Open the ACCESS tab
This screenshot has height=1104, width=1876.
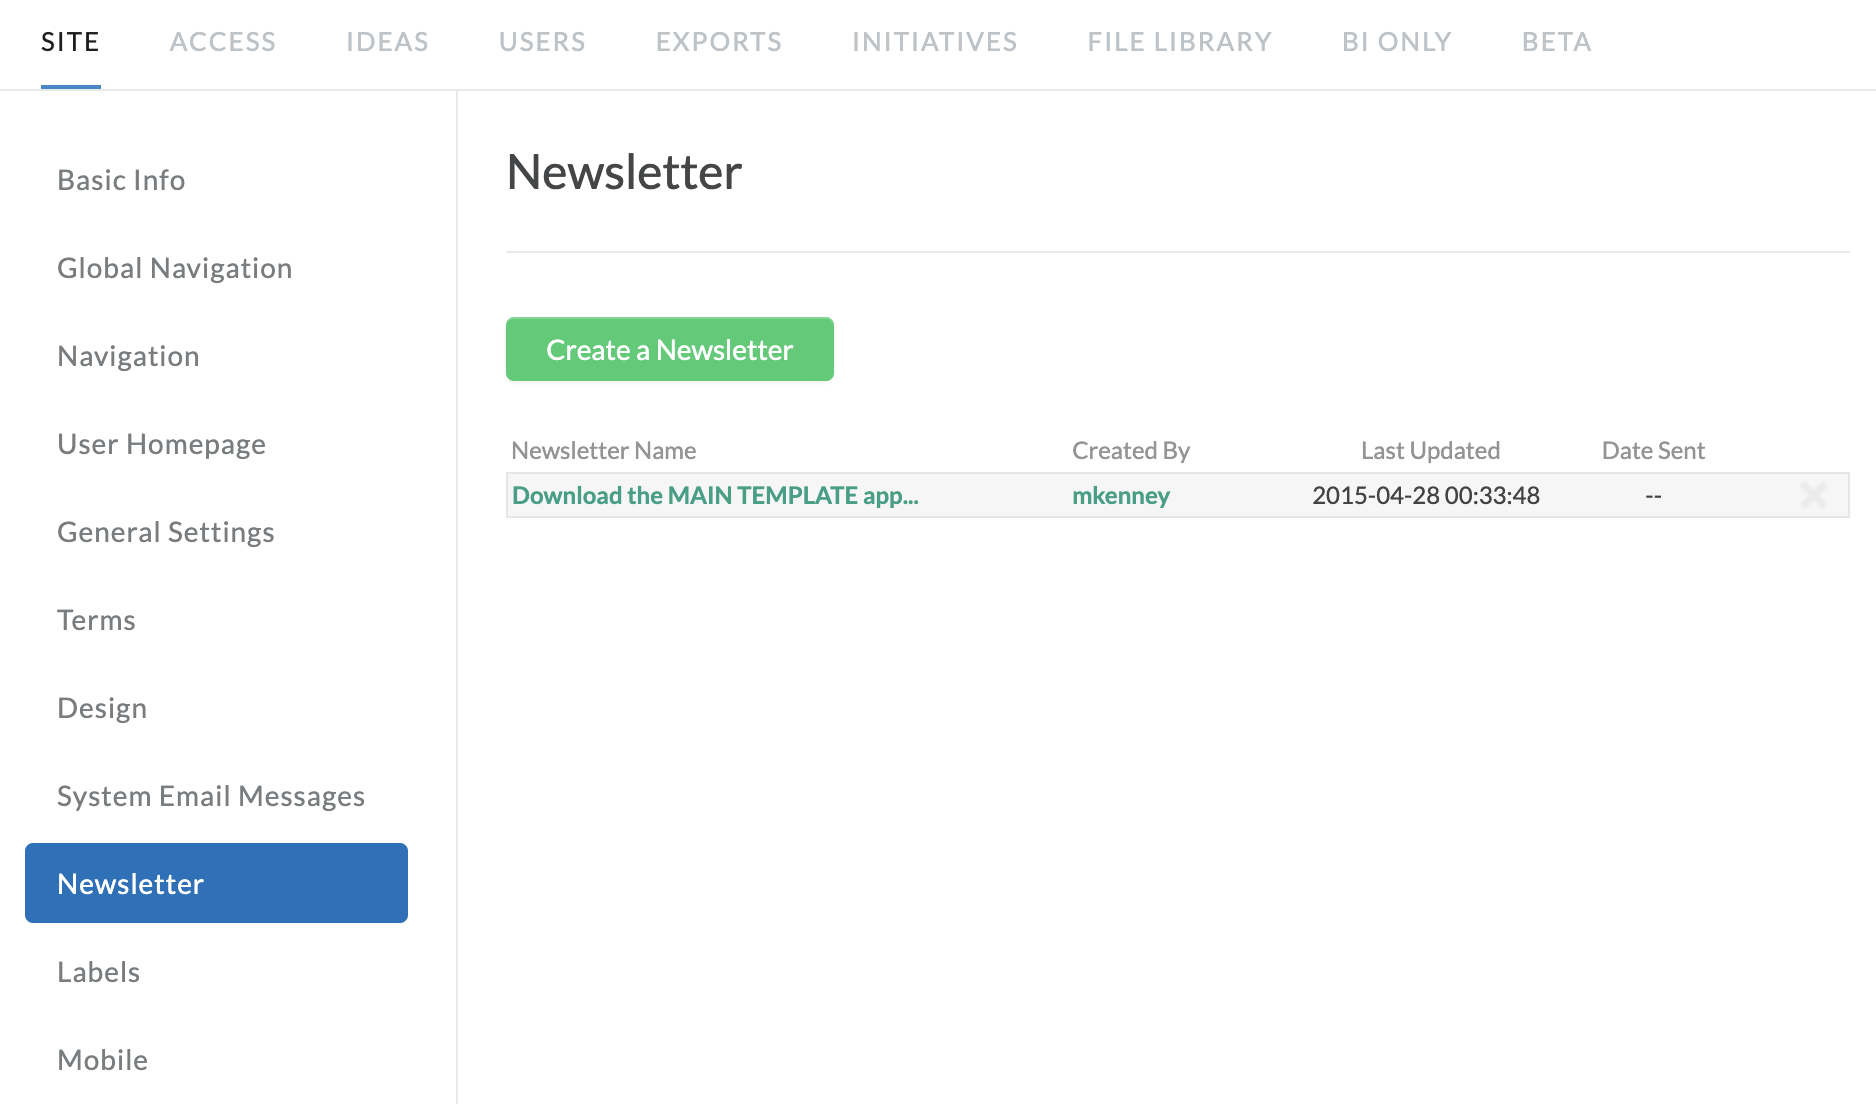pos(223,42)
